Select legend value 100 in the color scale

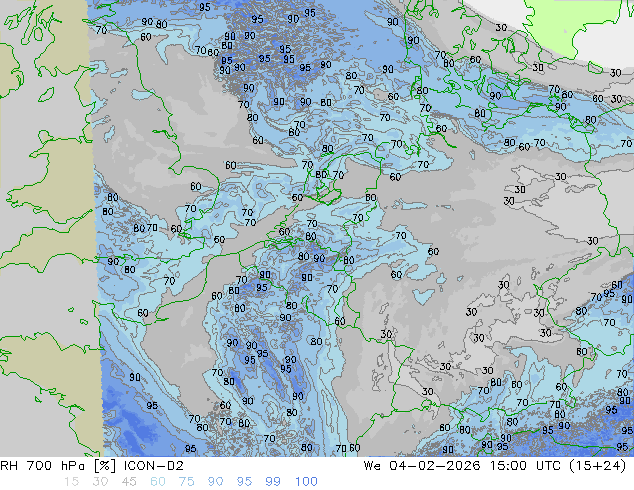(x=306, y=482)
